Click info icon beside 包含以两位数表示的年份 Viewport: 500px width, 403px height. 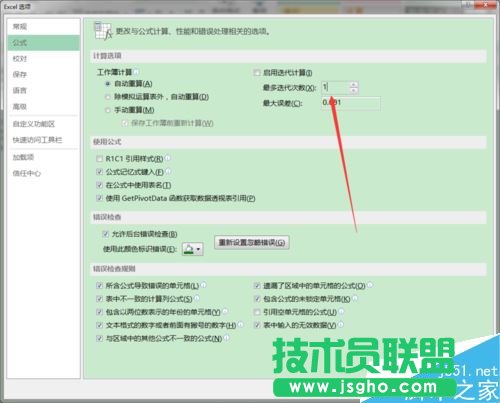coord(225,311)
